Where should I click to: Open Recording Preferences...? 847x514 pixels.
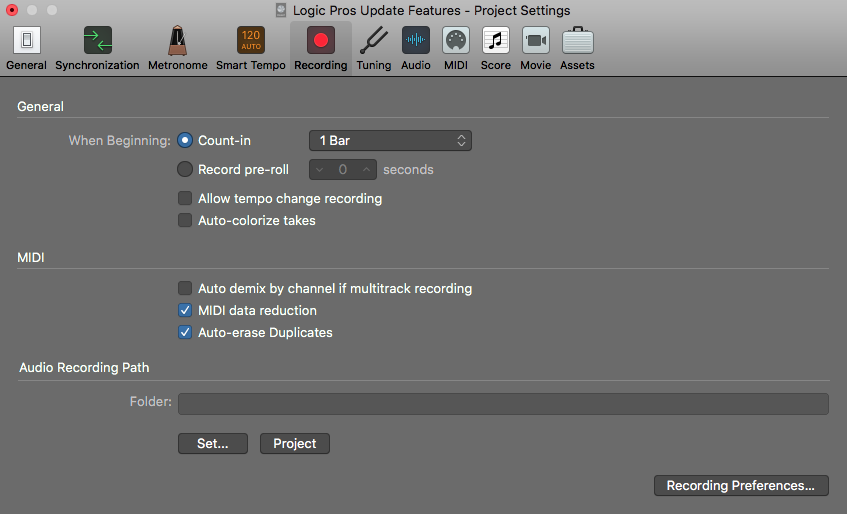pos(741,486)
